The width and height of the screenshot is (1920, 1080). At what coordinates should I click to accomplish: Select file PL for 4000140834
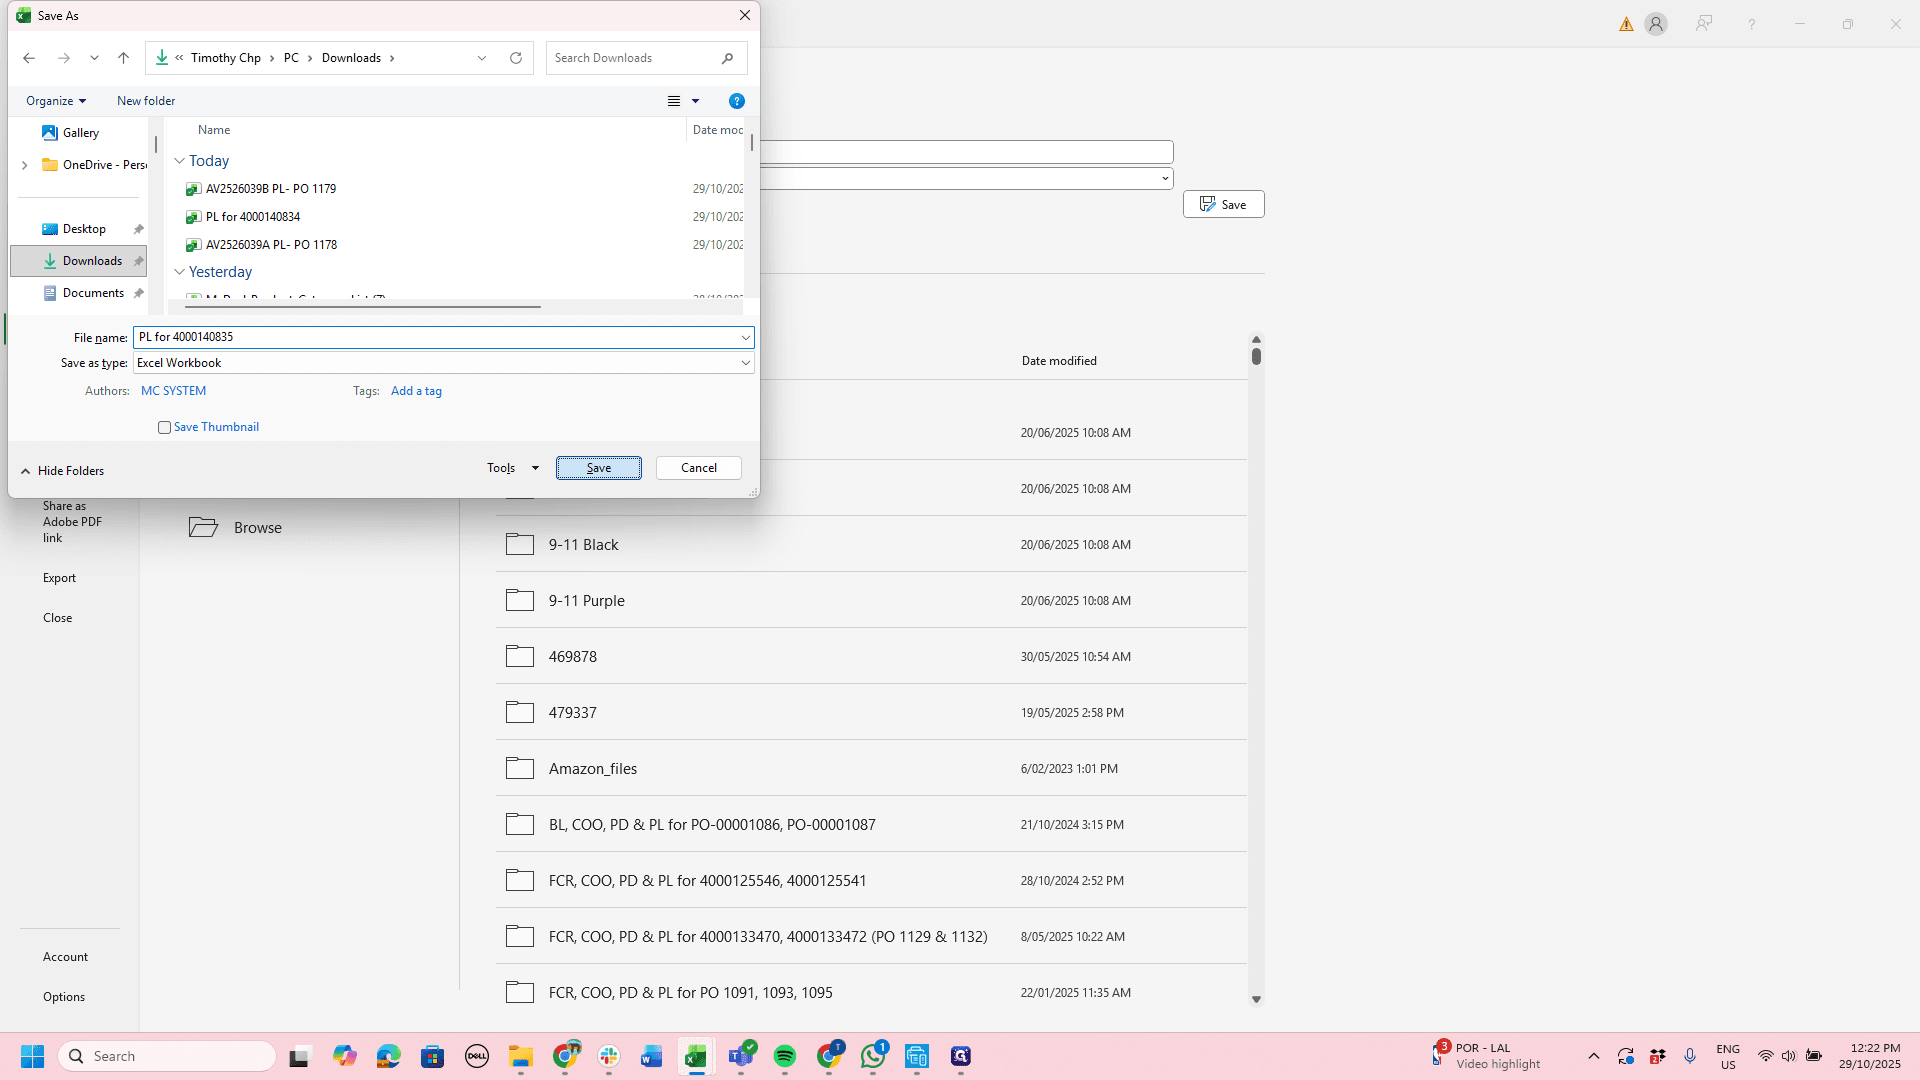pyautogui.click(x=253, y=217)
